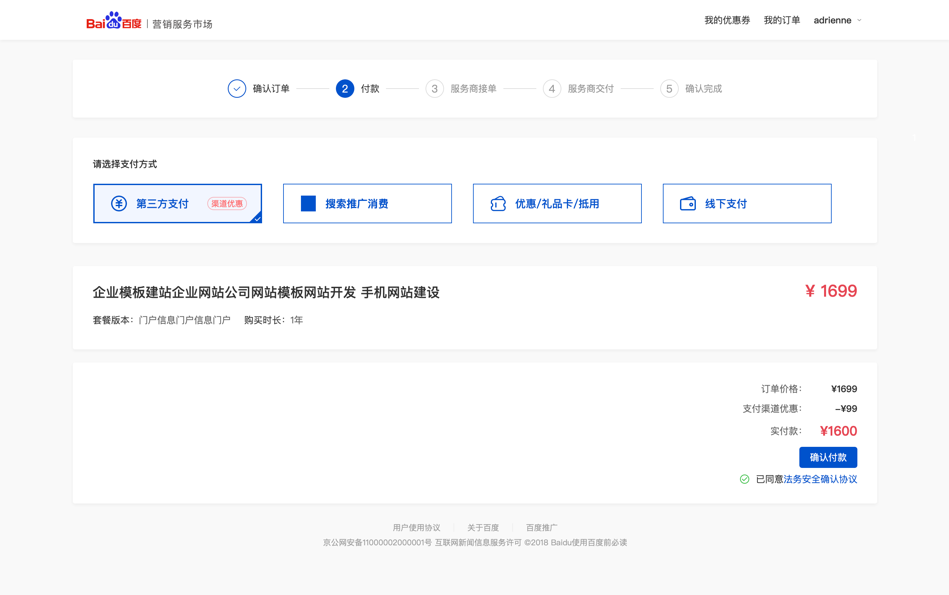Open 用户使用协议 footer link
This screenshot has height=595, width=949.
click(416, 527)
